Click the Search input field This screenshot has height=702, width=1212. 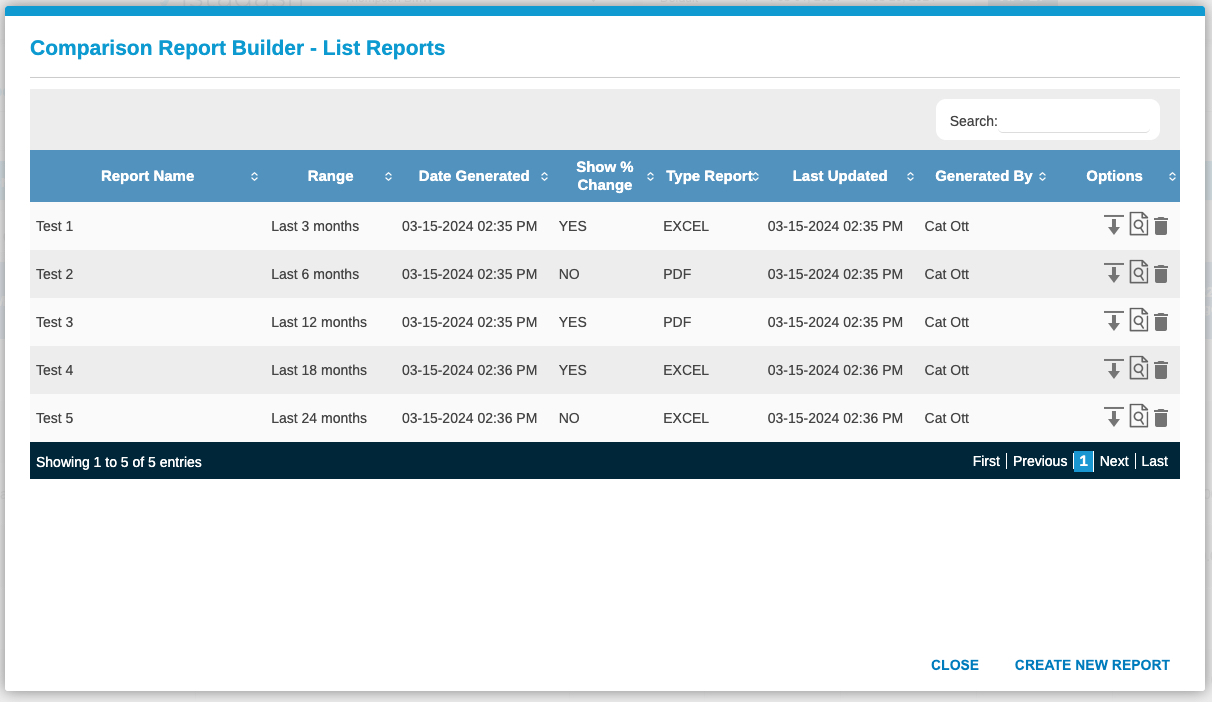point(1074,121)
